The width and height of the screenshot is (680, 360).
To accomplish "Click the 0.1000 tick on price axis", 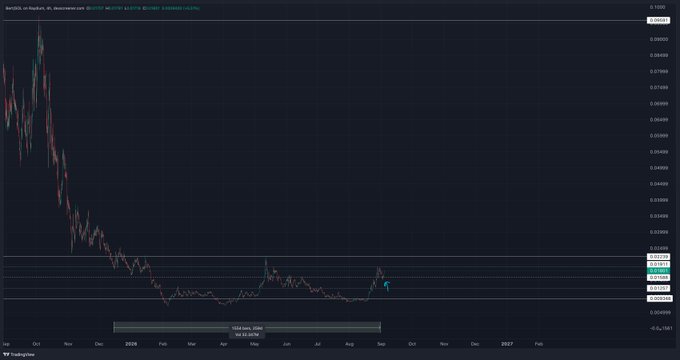I will 657,7.
